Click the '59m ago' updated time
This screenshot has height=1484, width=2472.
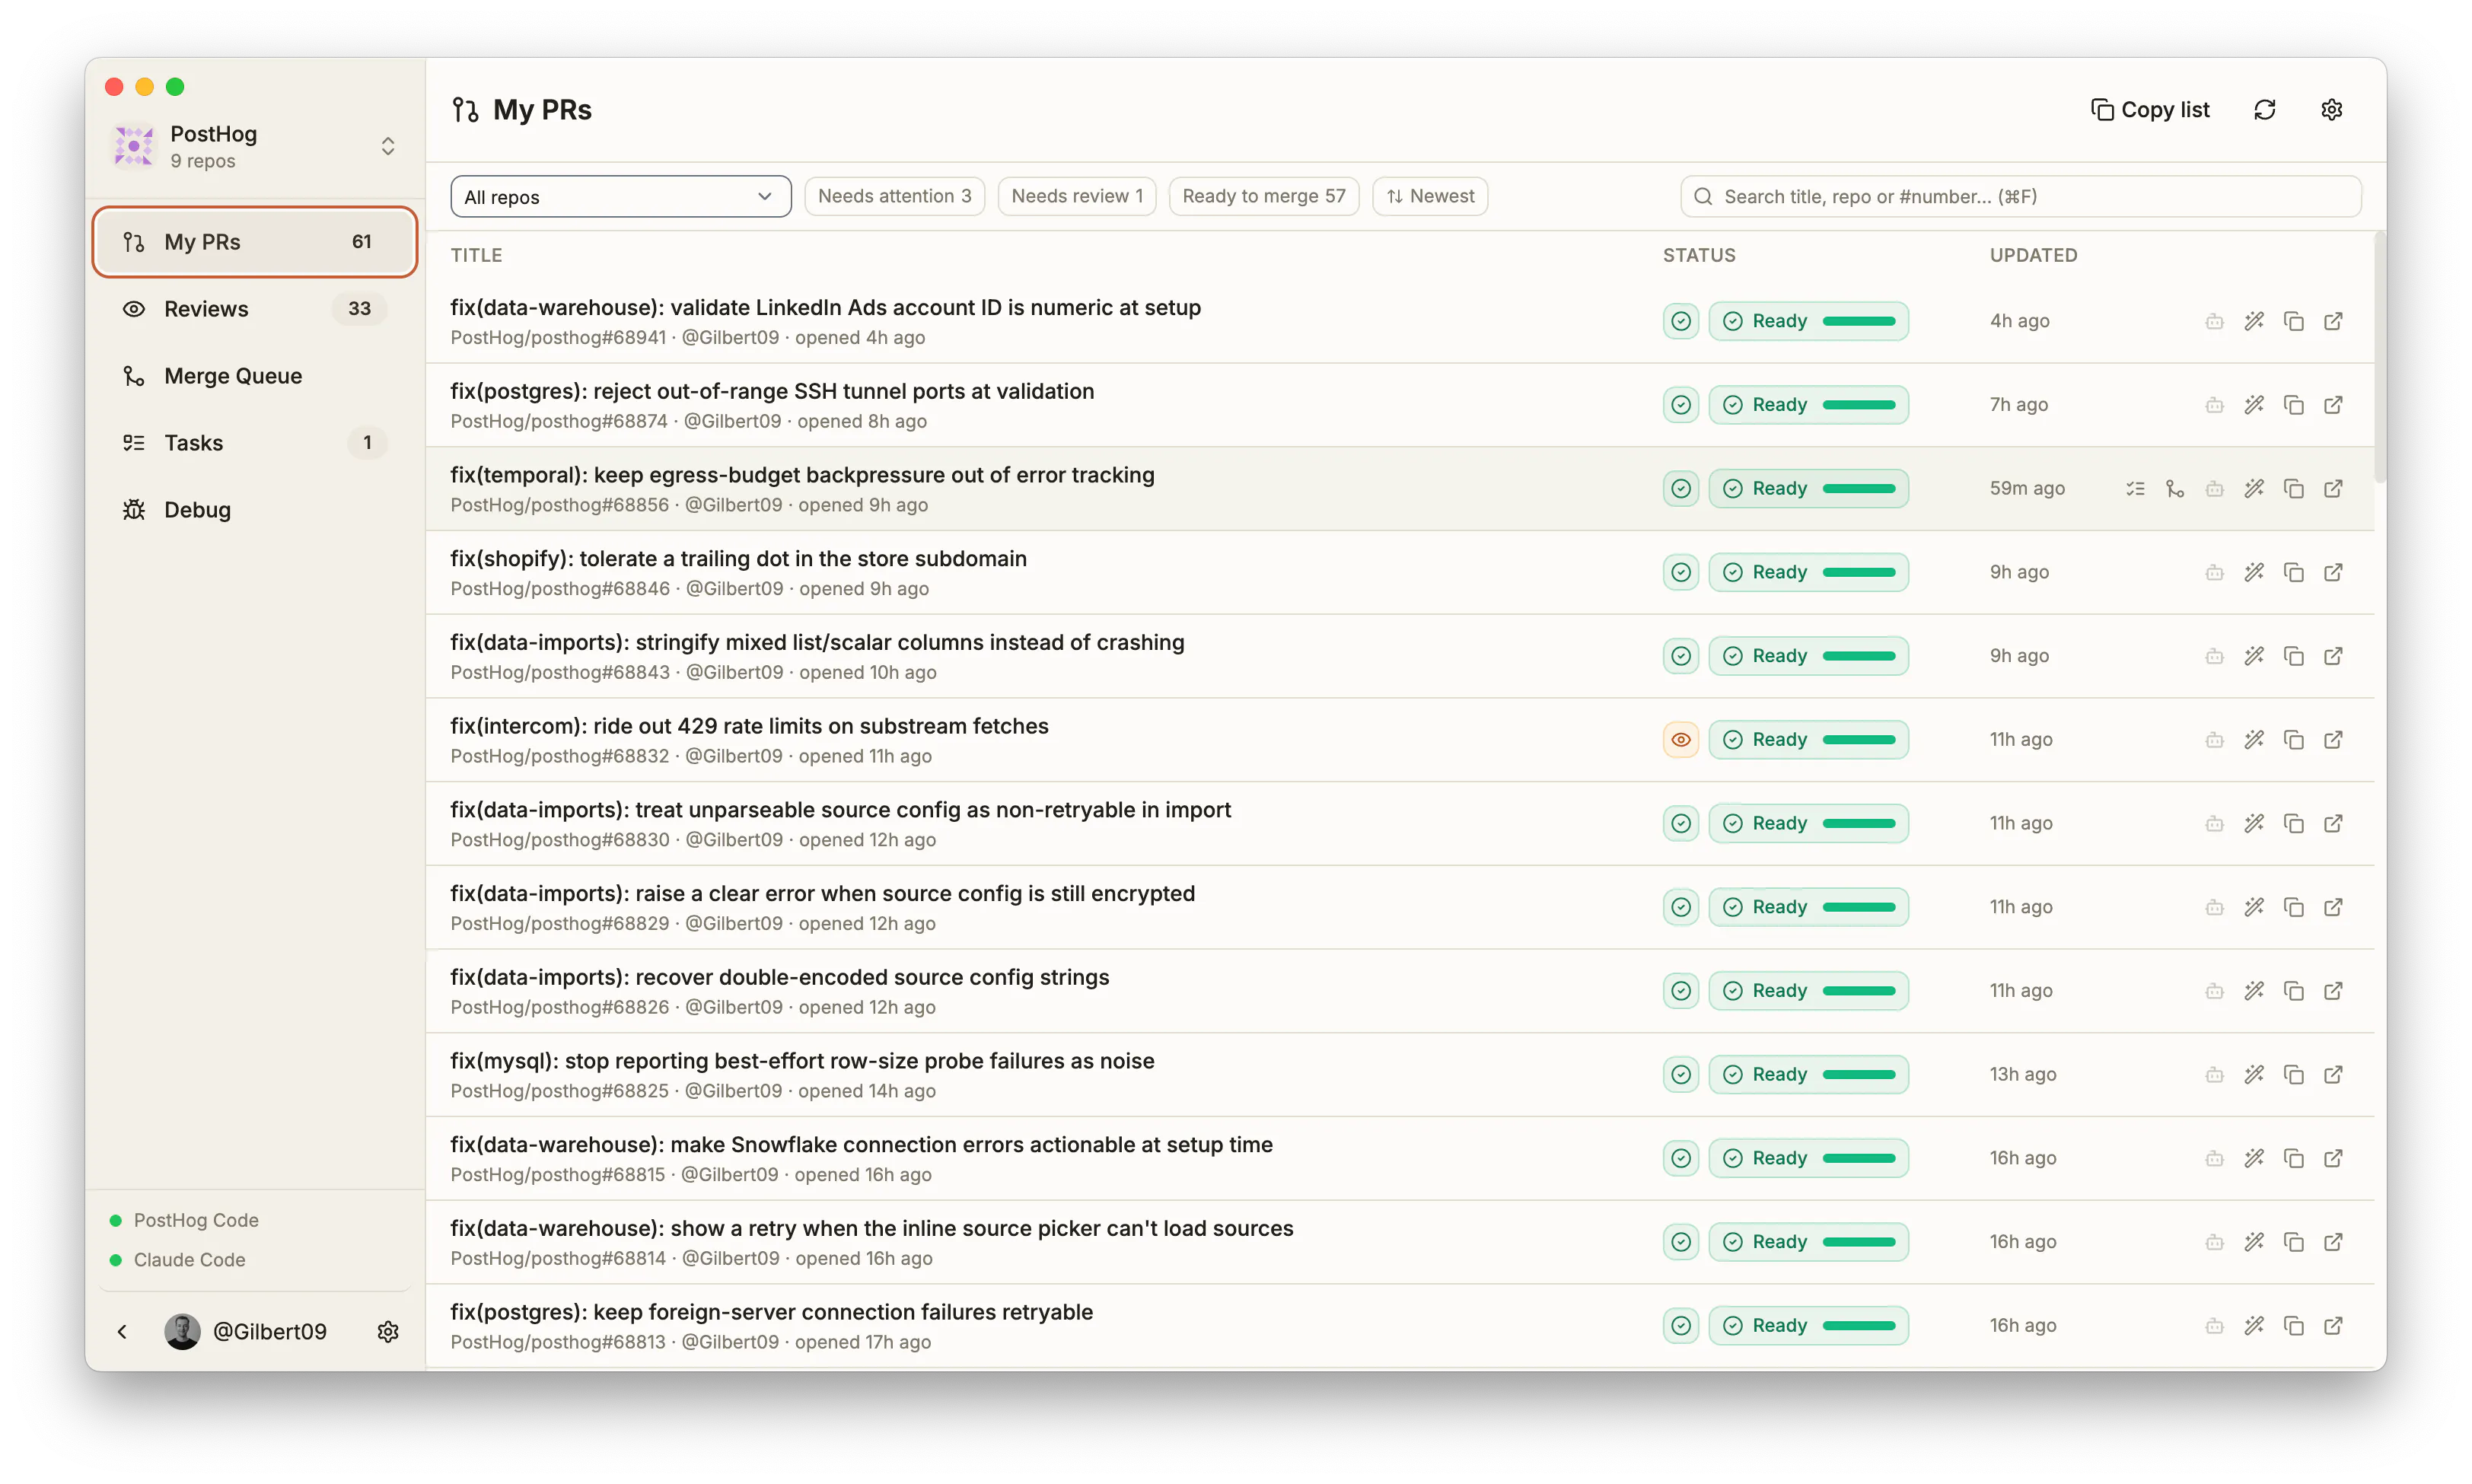[2026, 489]
